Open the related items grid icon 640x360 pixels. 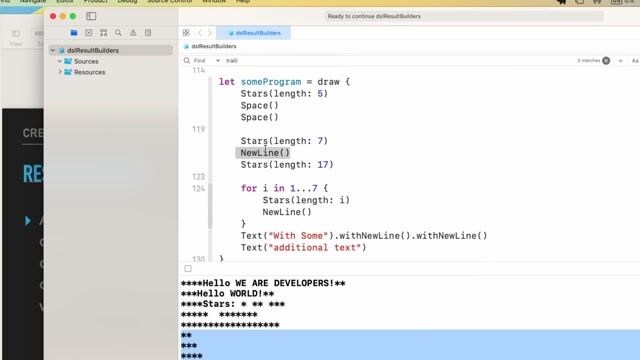click(x=186, y=33)
